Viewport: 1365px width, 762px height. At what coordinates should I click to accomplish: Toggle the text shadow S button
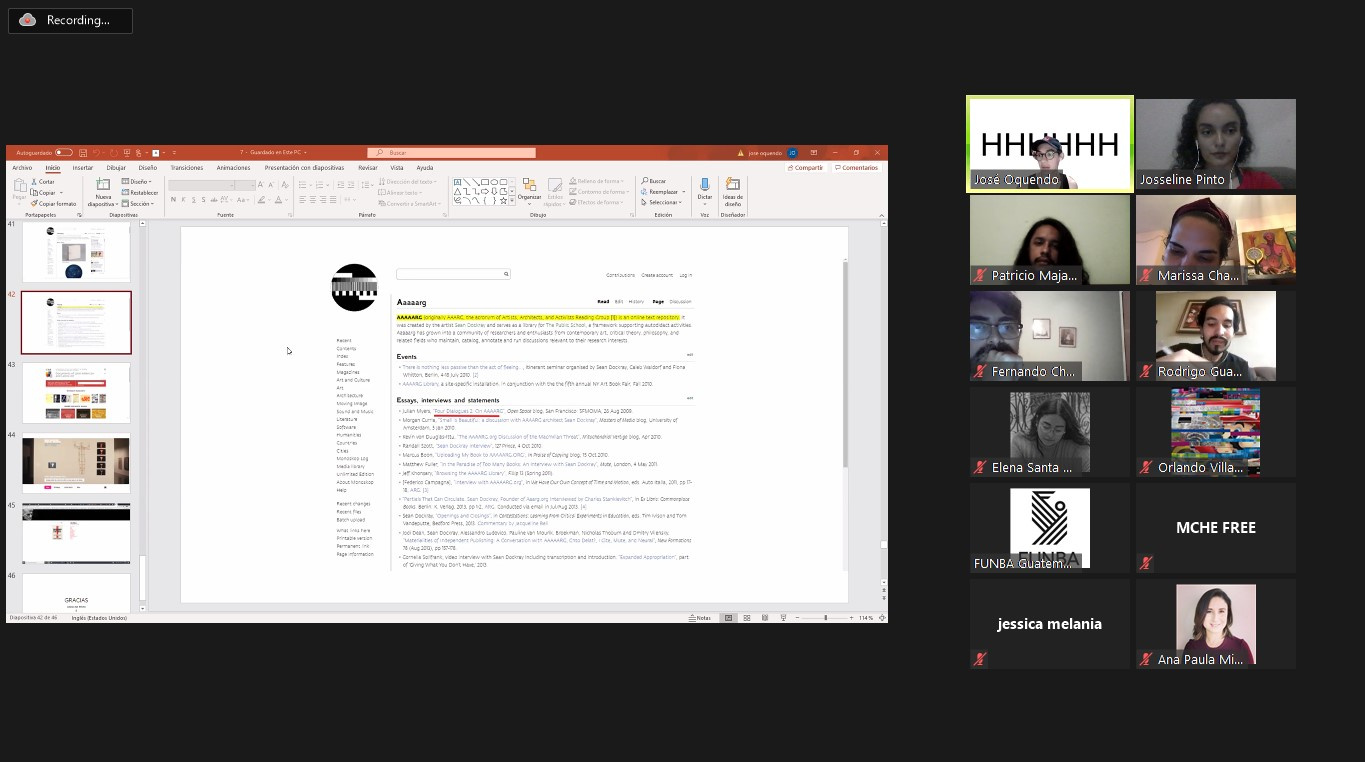coord(203,200)
